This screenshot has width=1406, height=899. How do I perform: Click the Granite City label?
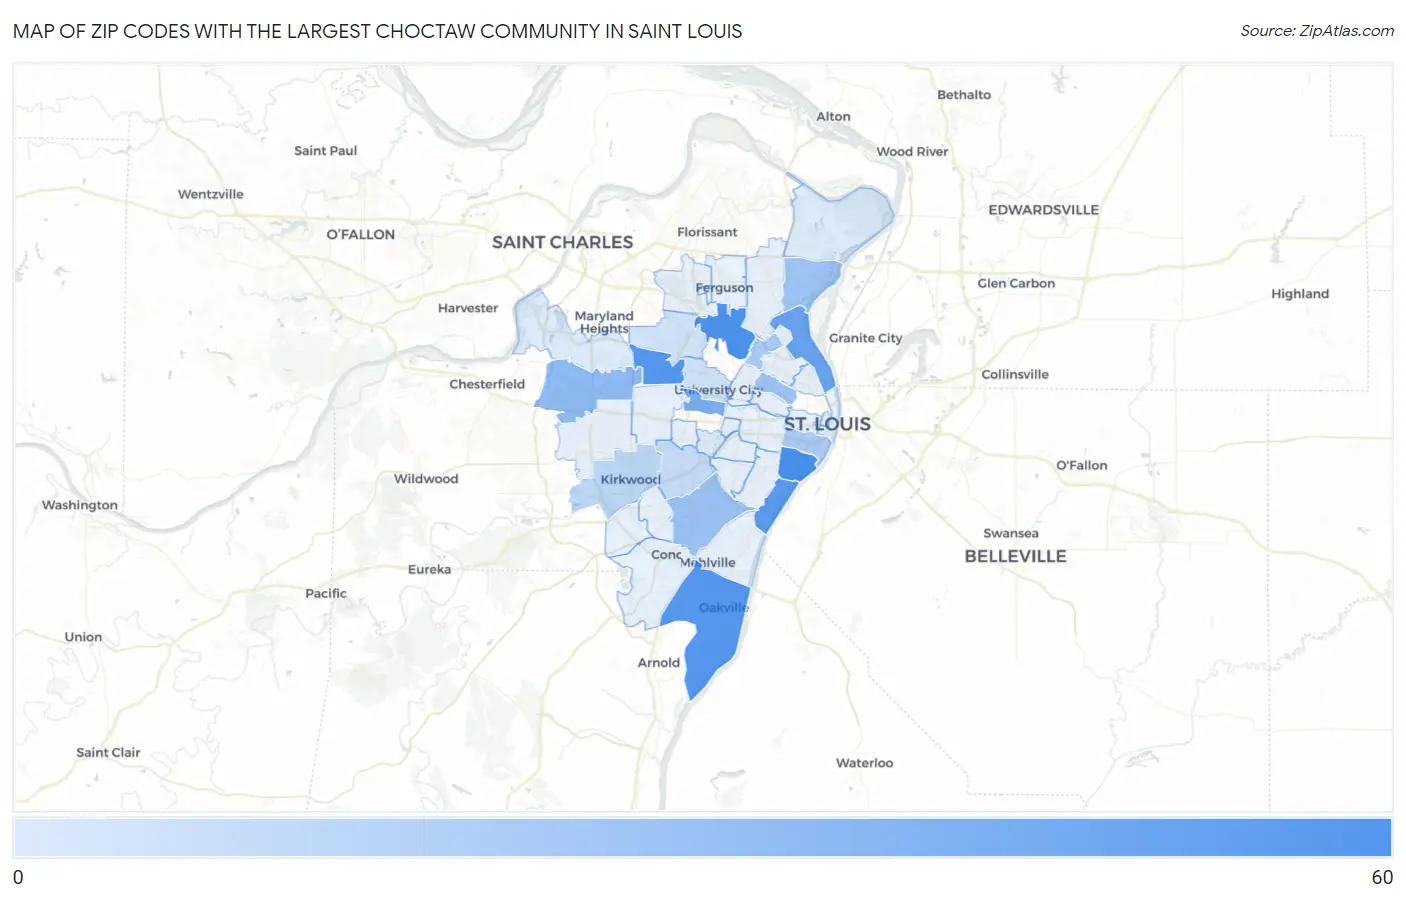[x=865, y=338]
